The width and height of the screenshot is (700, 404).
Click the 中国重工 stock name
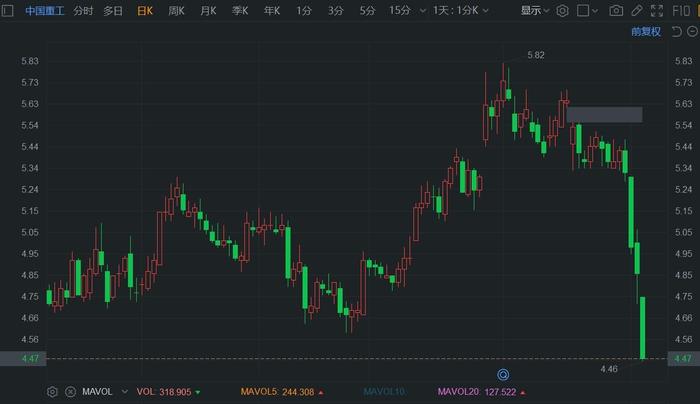pos(45,10)
